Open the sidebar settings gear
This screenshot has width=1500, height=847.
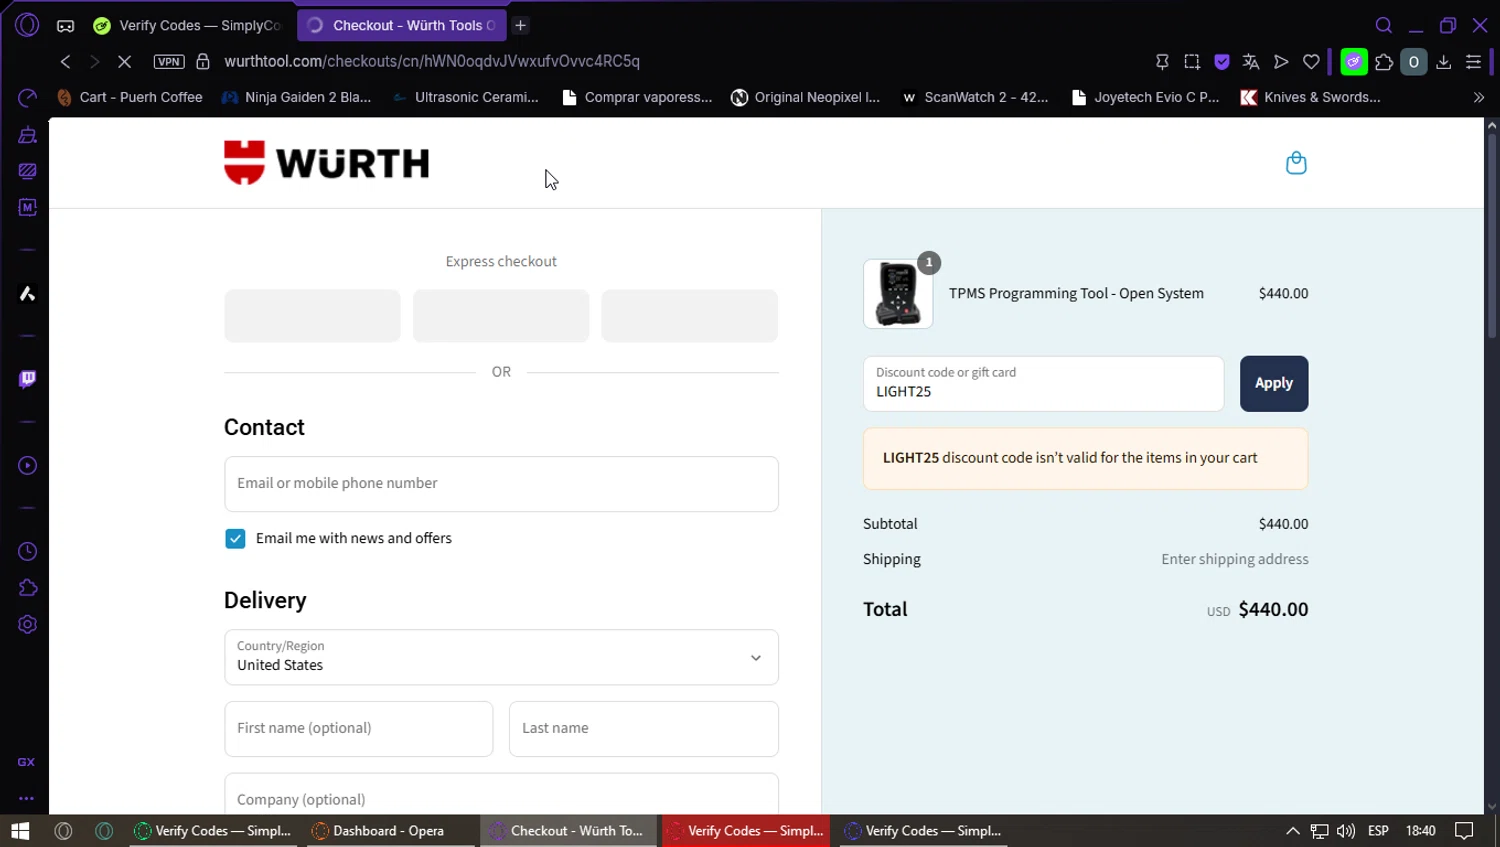pyautogui.click(x=27, y=625)
